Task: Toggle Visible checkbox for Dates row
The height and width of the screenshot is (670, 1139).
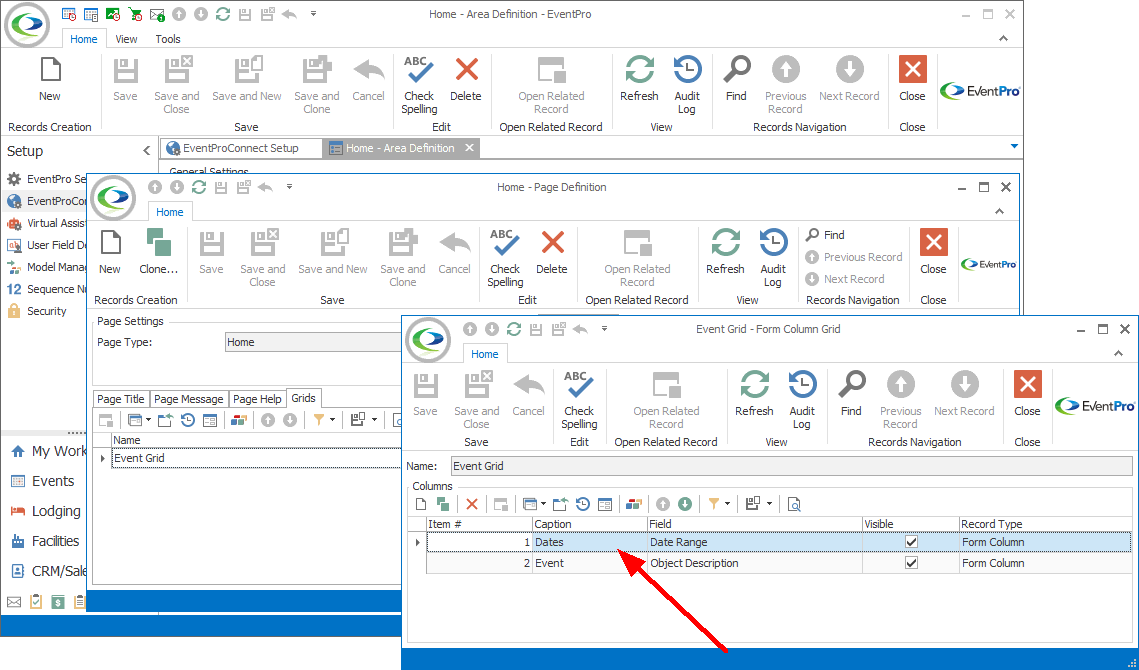Action: click(x=912, y=542)
